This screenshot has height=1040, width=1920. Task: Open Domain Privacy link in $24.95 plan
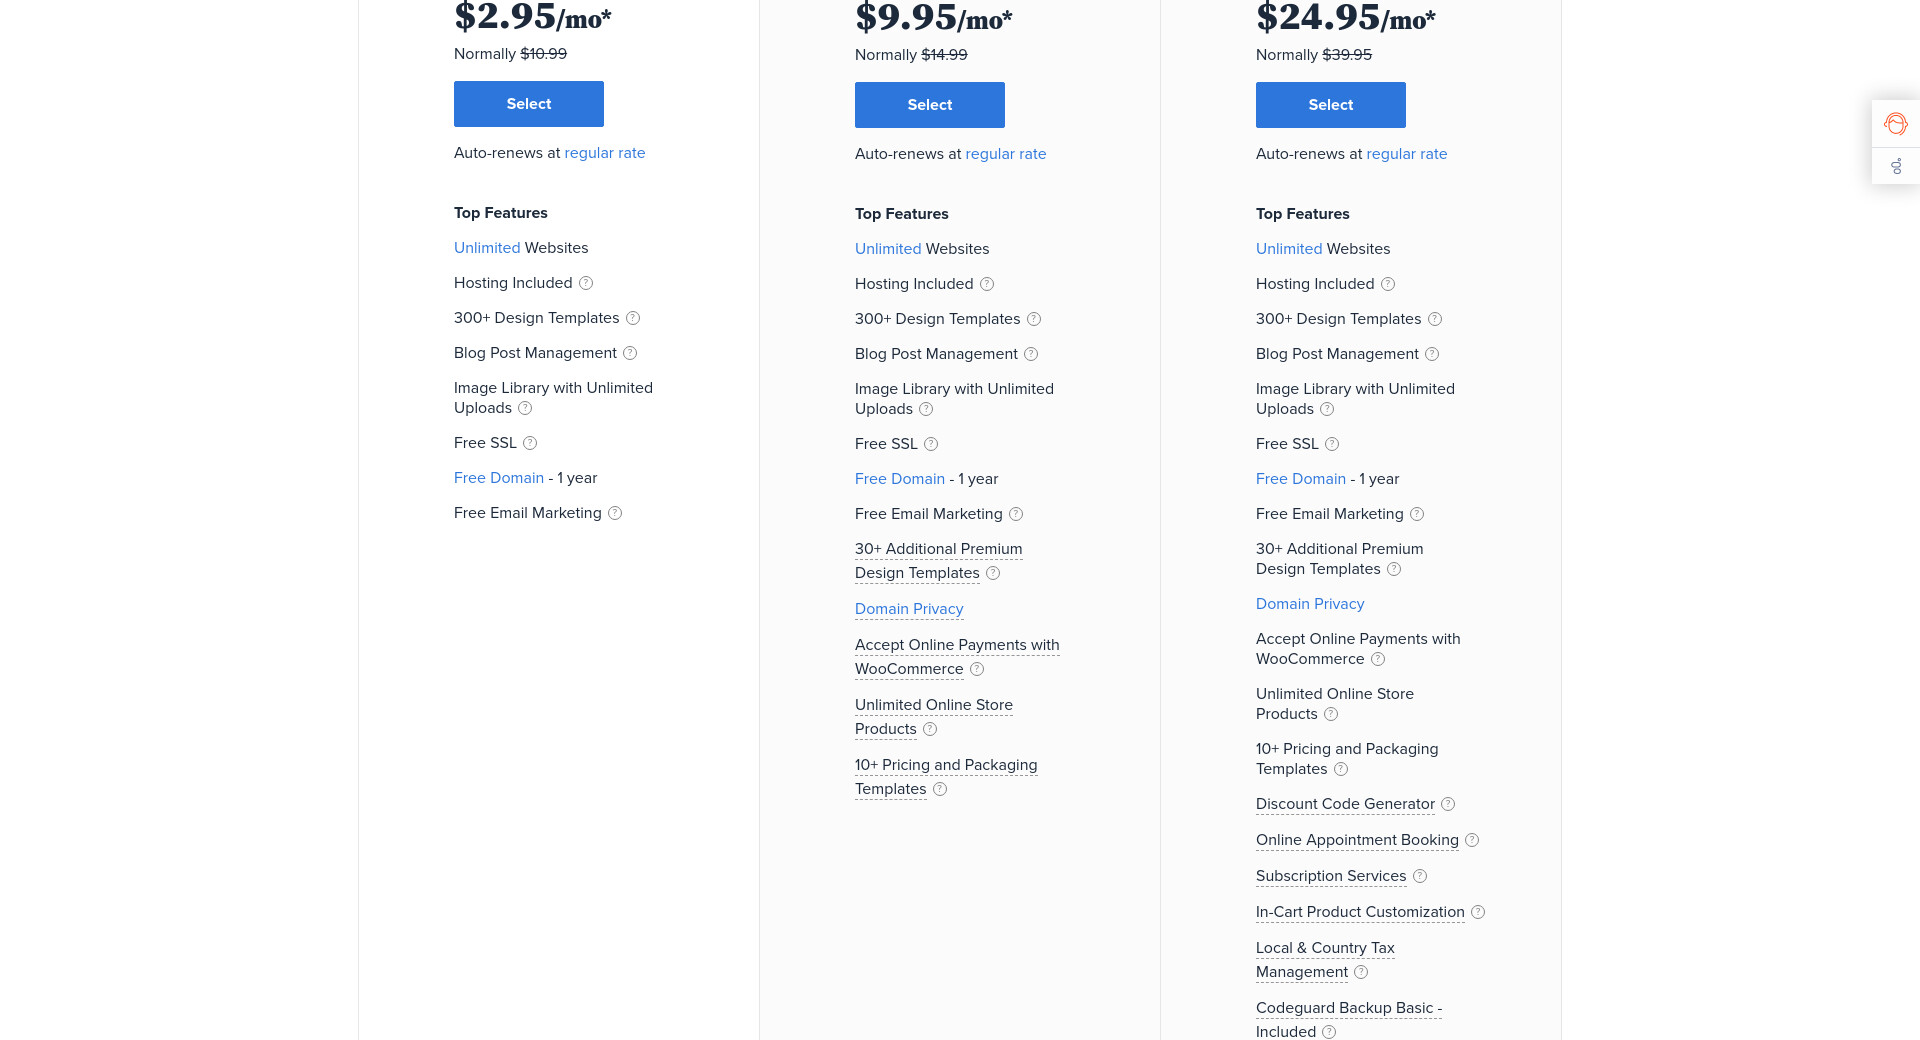1309,604
